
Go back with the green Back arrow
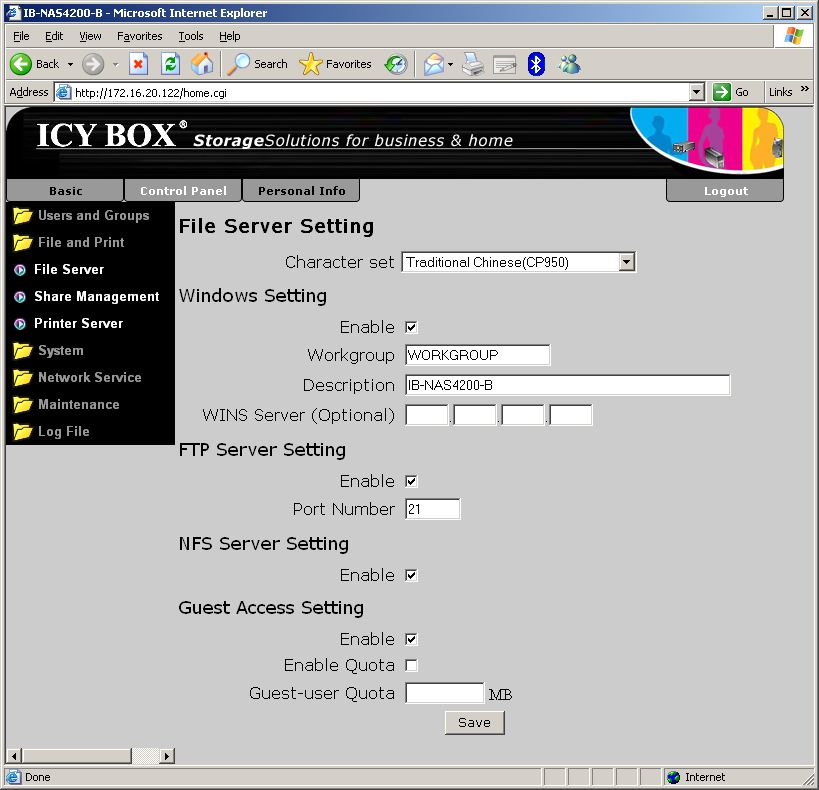point(21,64)
